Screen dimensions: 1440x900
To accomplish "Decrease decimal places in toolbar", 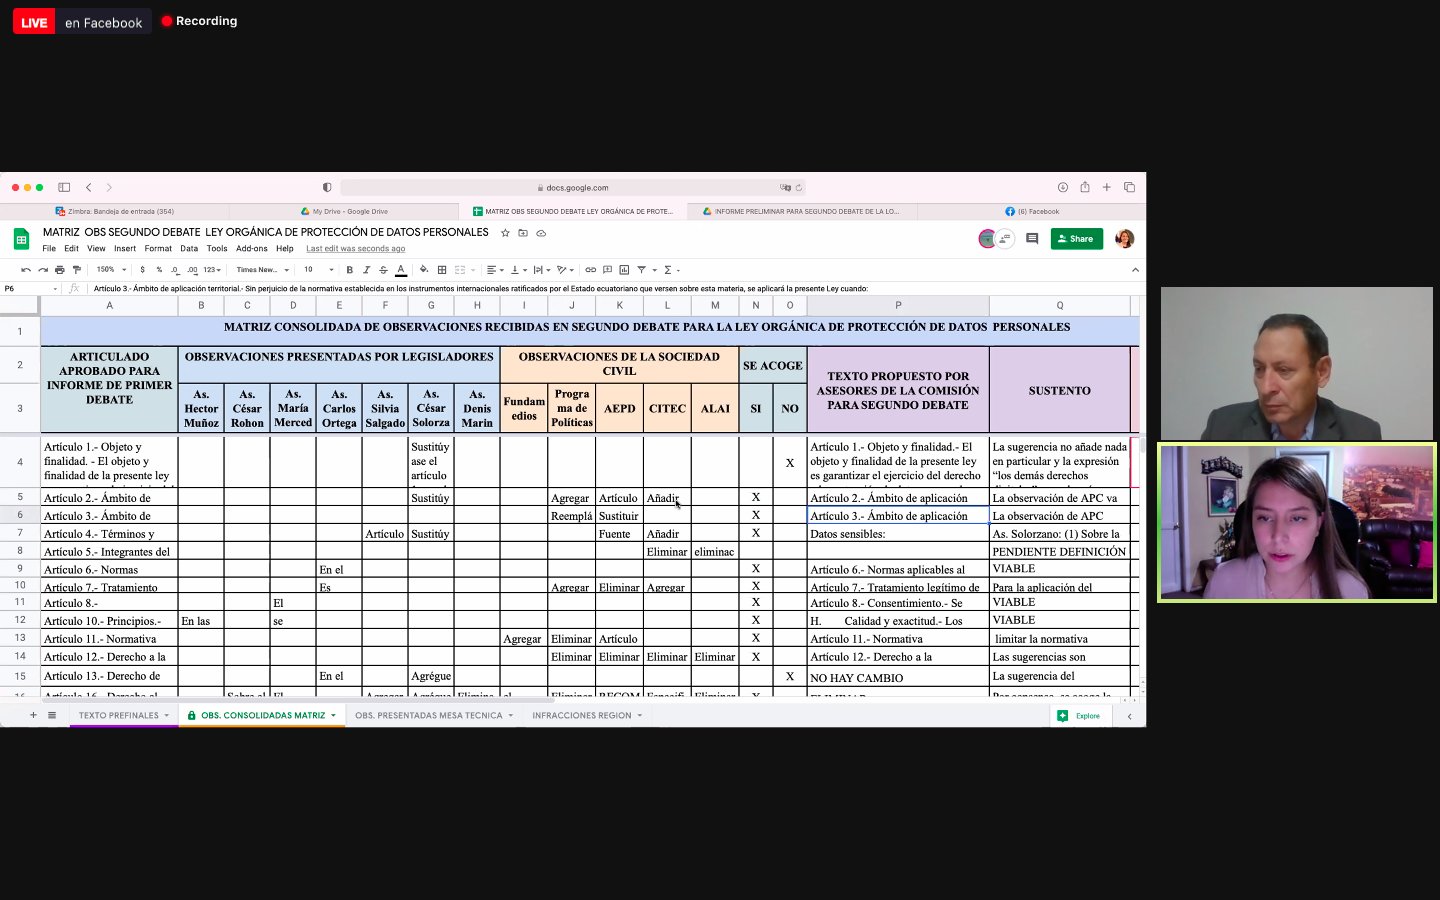I will click(x=175, y=270).
